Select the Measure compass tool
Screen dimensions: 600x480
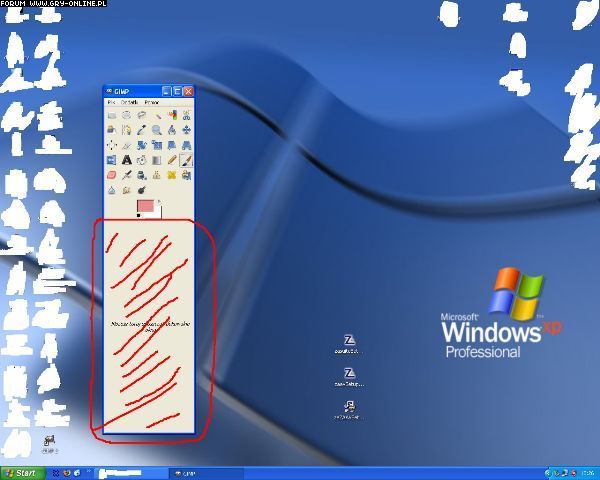tap(172, 130)
